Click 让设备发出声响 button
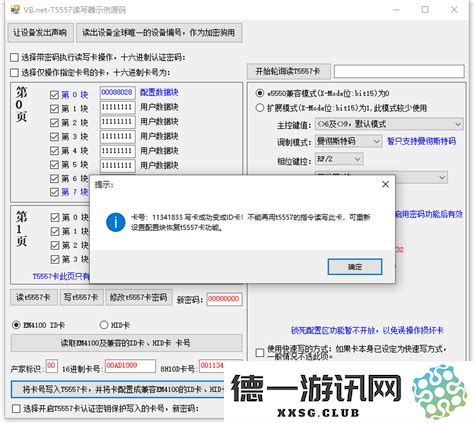Screen dimensions: 474x423 tap(40, 33)
